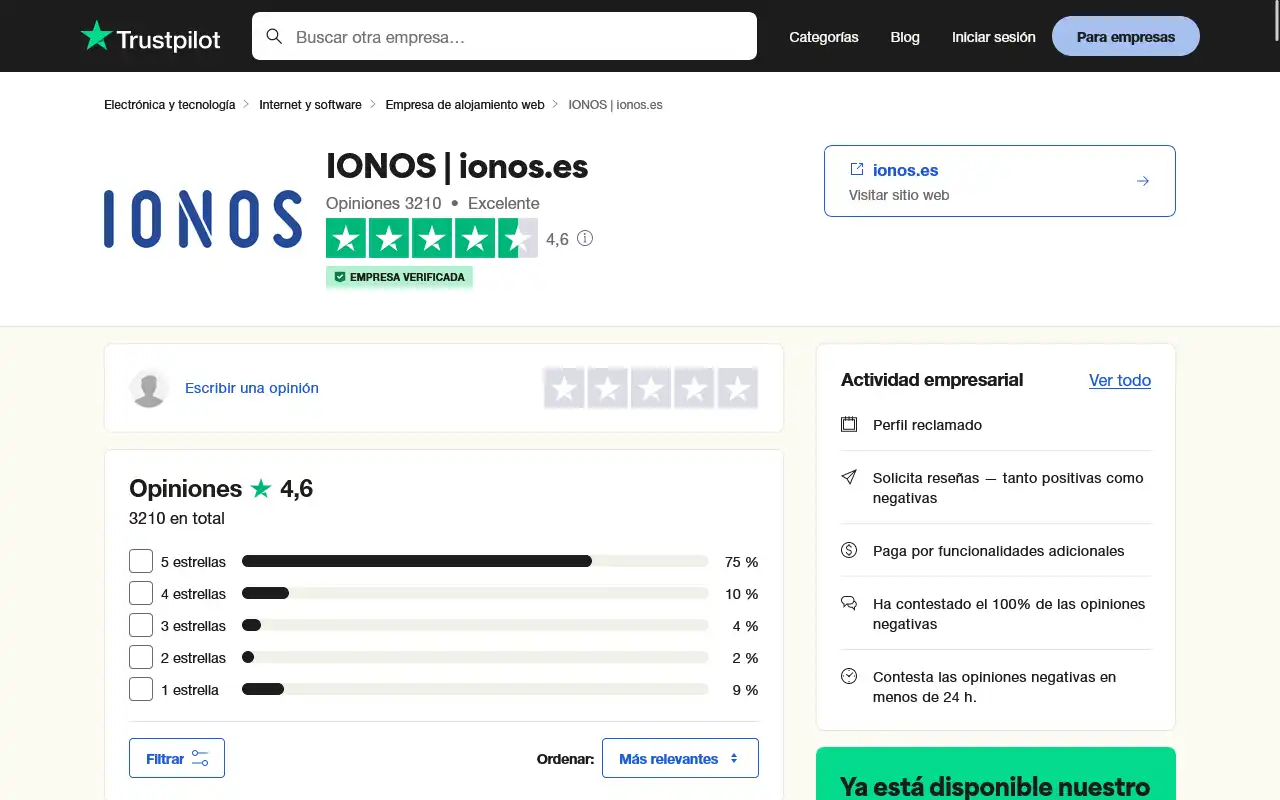Screen dimensions: 1280x800
Task: Check the 1 estrella filter checkbox
Action: [141, 689]
